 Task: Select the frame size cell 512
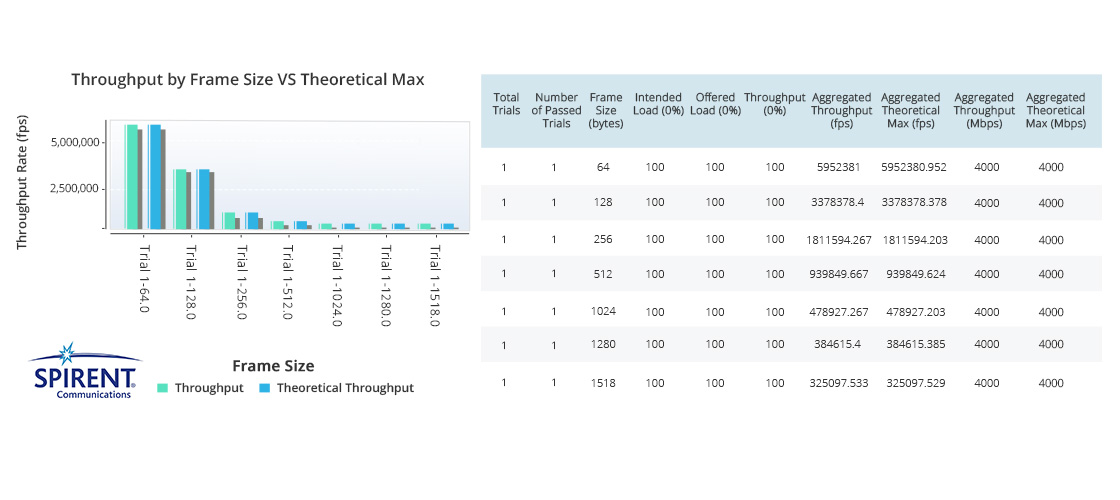tap(604, 274)
